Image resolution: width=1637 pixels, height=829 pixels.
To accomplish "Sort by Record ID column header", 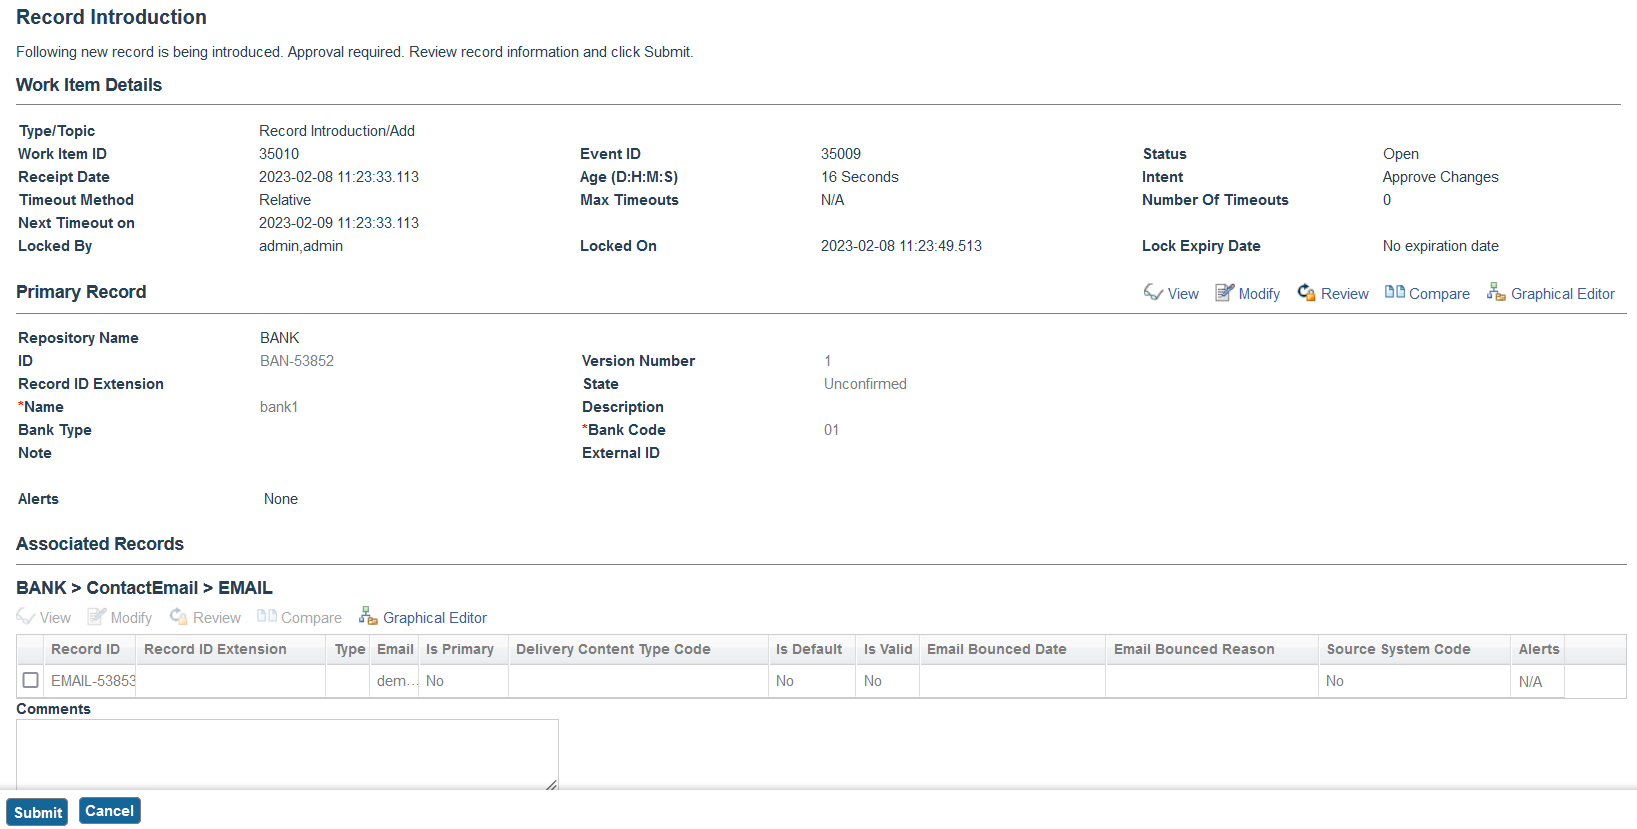I will [x=85, y=649].
